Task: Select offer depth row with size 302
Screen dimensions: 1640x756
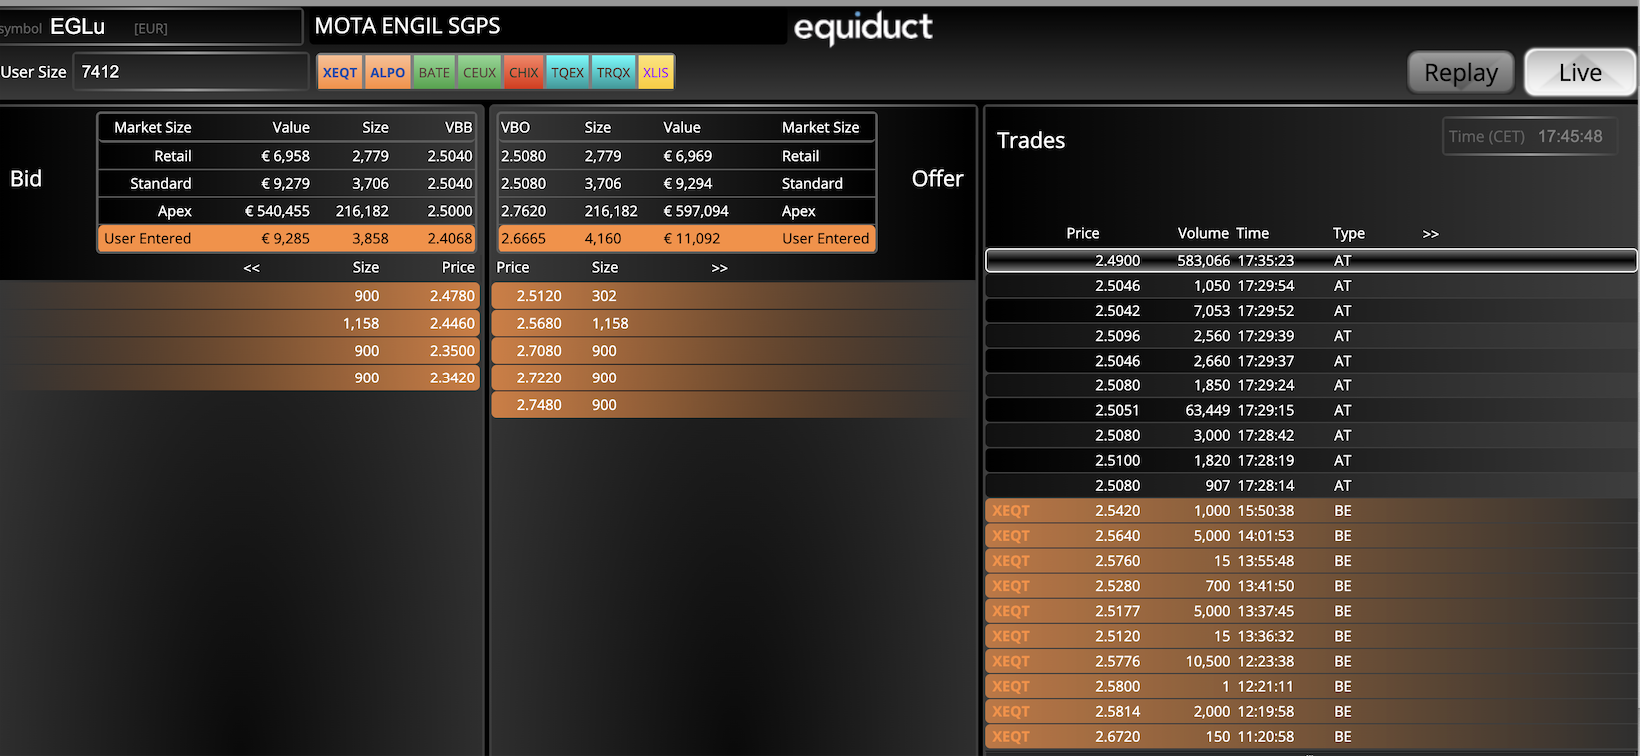Action: [x=733, y=296]
